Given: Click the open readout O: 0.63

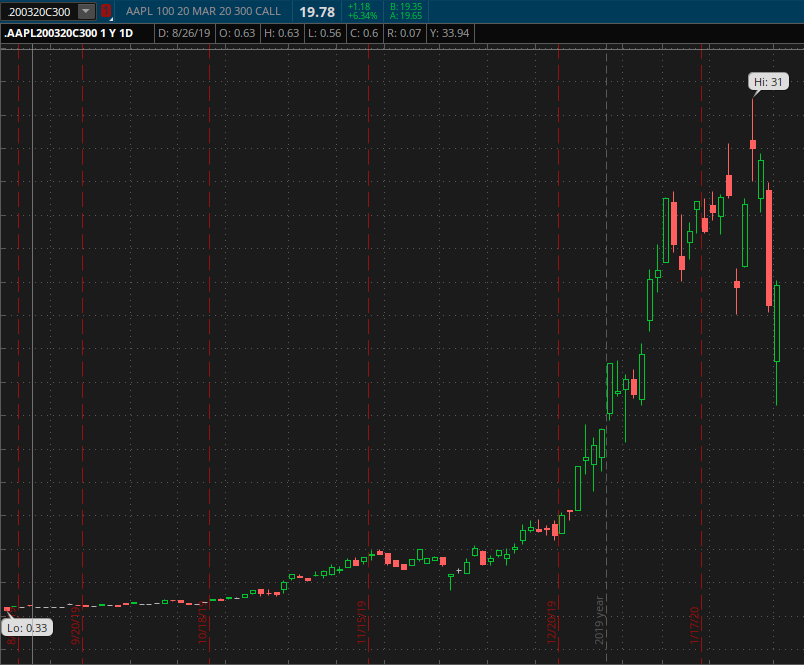Looking at the screenshot, I should point(237,33).
